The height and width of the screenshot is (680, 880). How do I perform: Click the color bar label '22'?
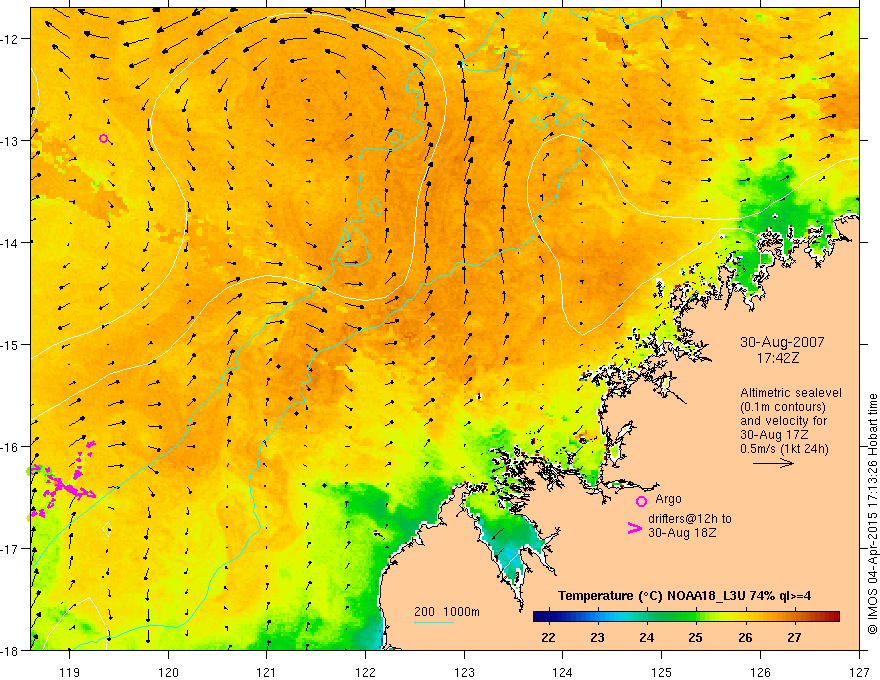click(x=548, y=637)
